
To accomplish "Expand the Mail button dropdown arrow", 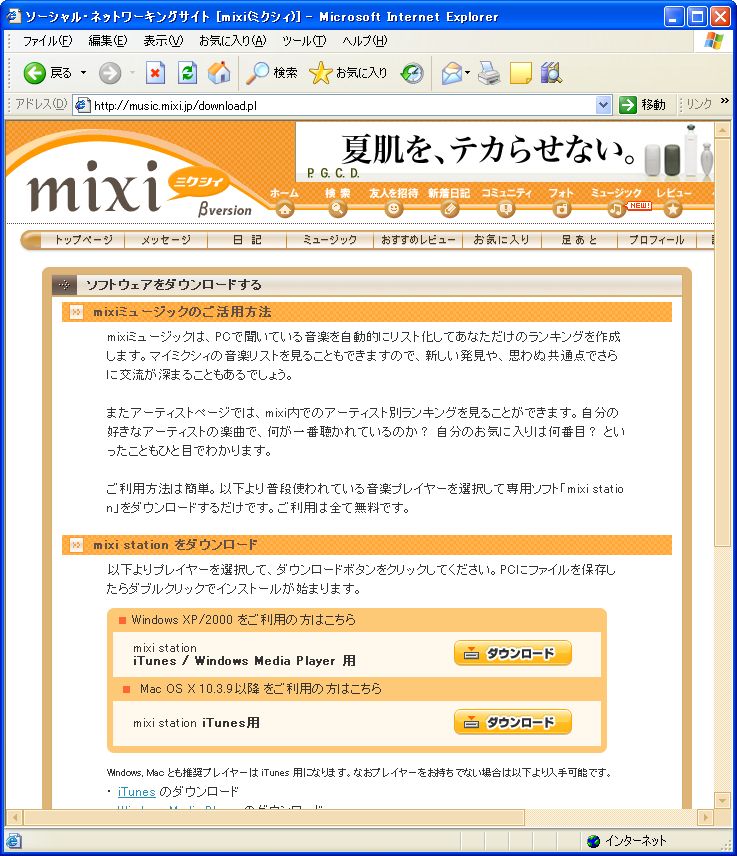I will [467, 73].
